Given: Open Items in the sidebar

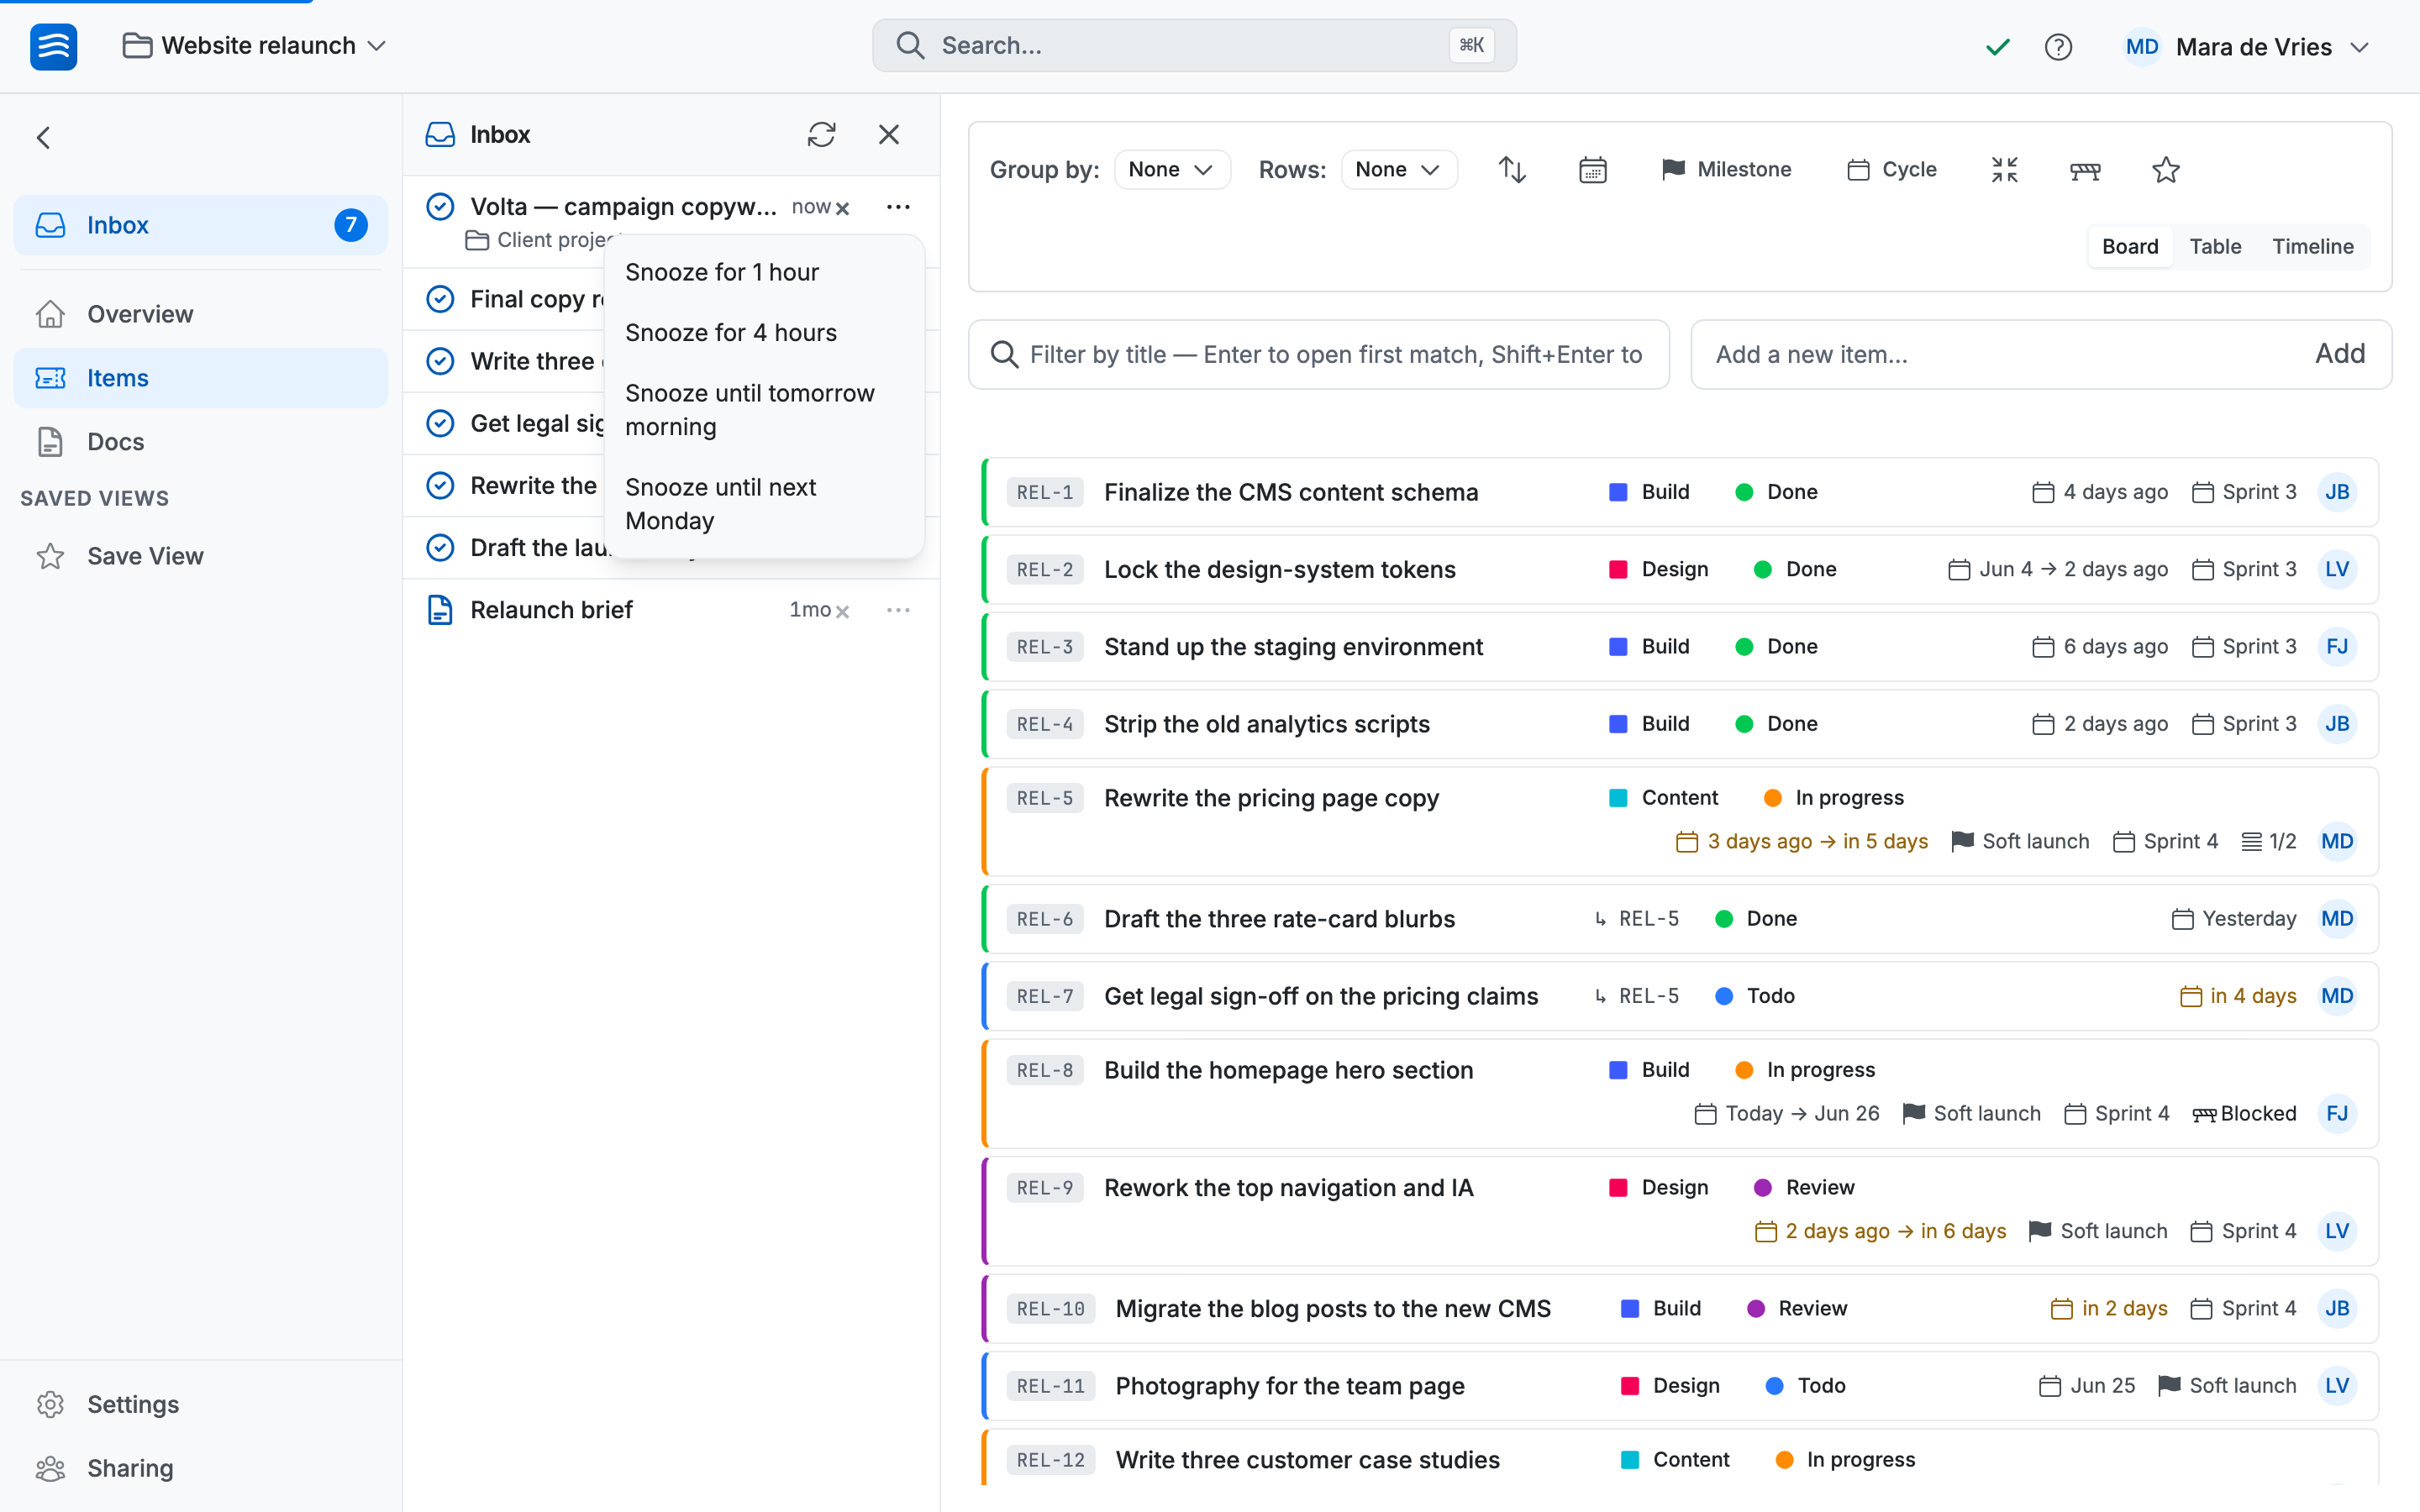Looking at the screenshot, I should [200, 378].
